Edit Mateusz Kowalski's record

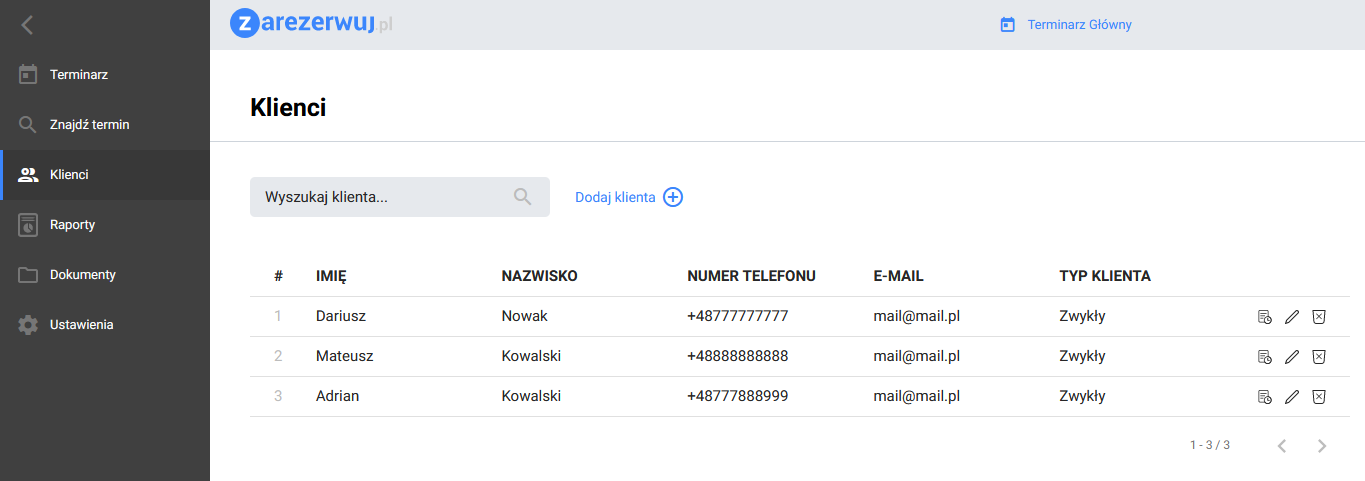[1292, 357]
